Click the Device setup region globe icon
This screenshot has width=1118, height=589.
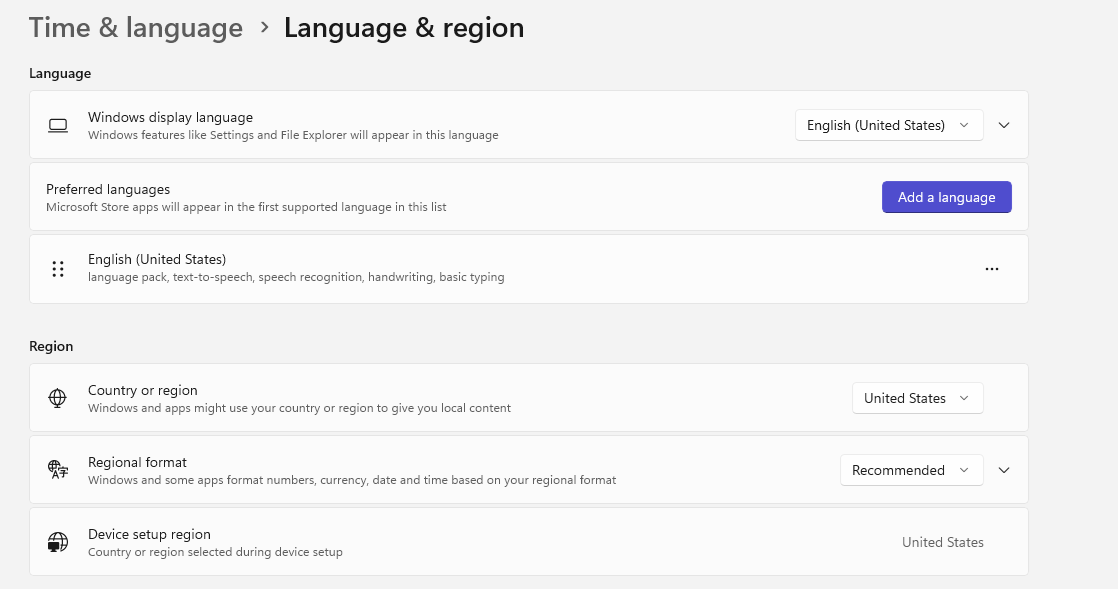click(58, 542)
